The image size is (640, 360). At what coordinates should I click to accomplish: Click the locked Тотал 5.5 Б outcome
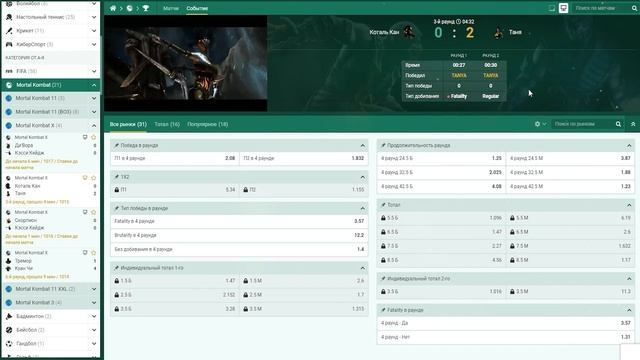click(x=441, y=218)
